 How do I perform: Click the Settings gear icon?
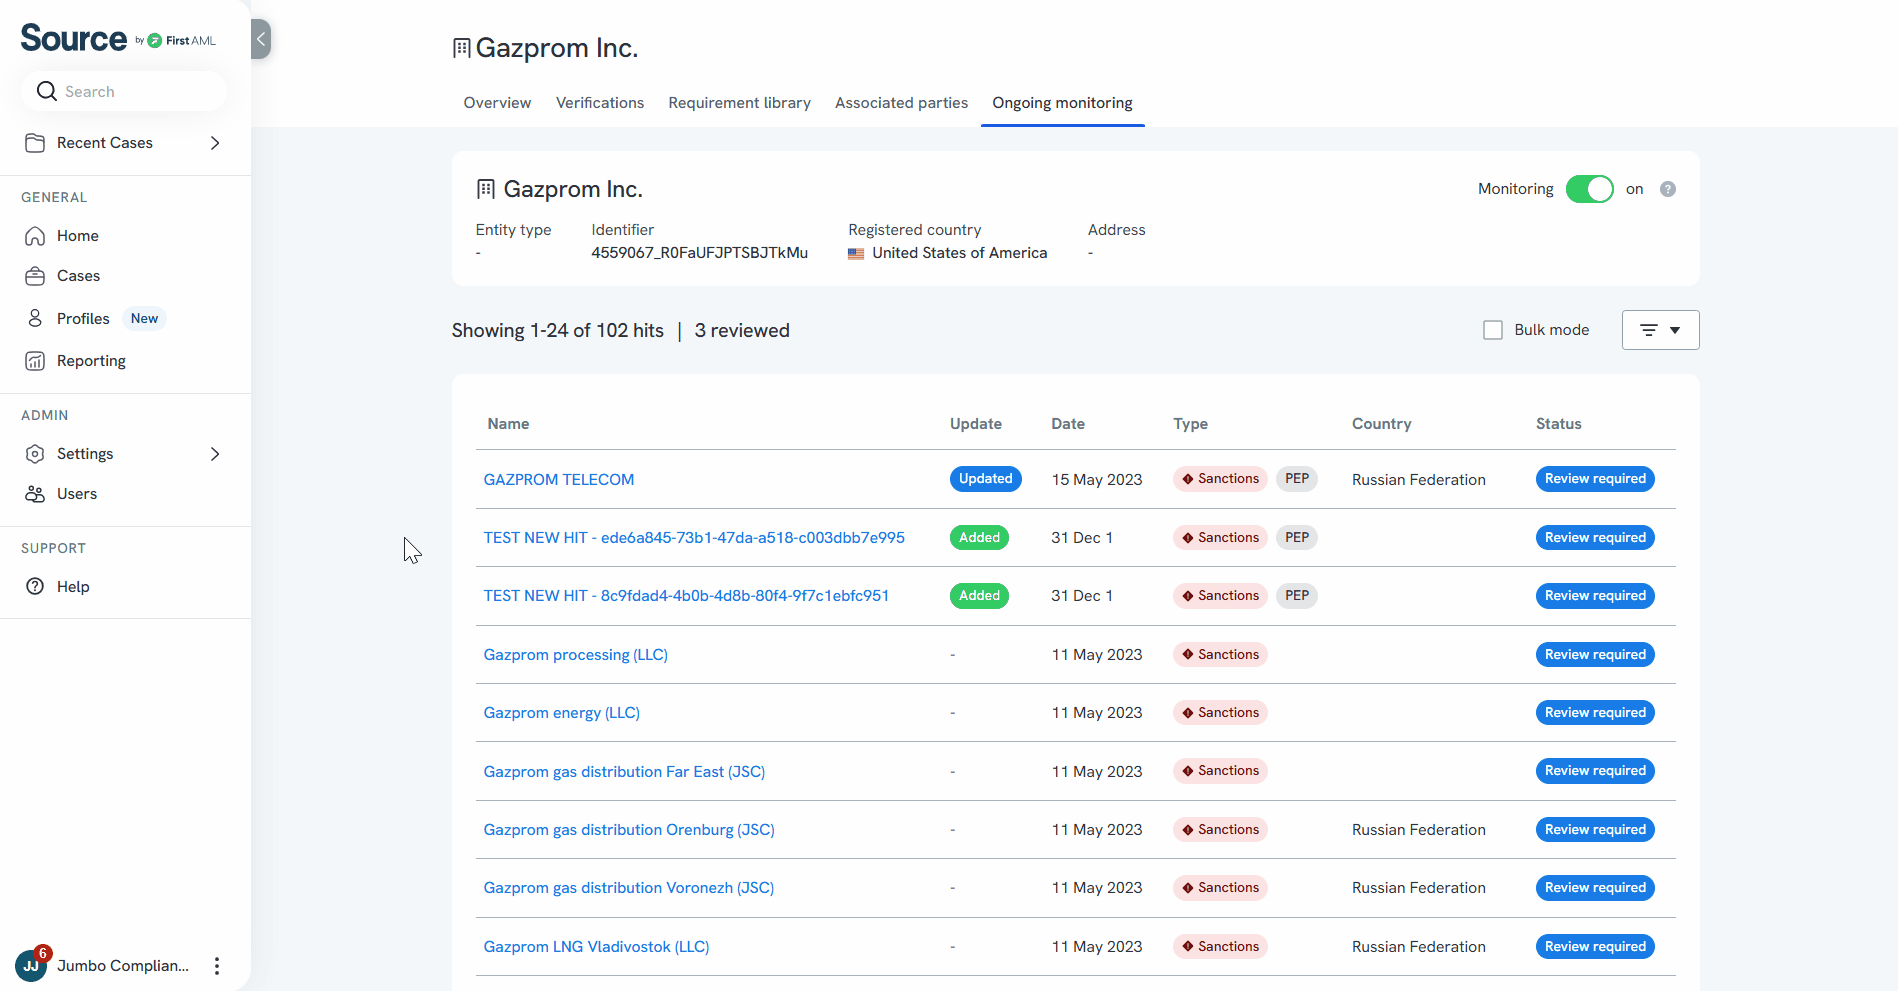(35, 454)
